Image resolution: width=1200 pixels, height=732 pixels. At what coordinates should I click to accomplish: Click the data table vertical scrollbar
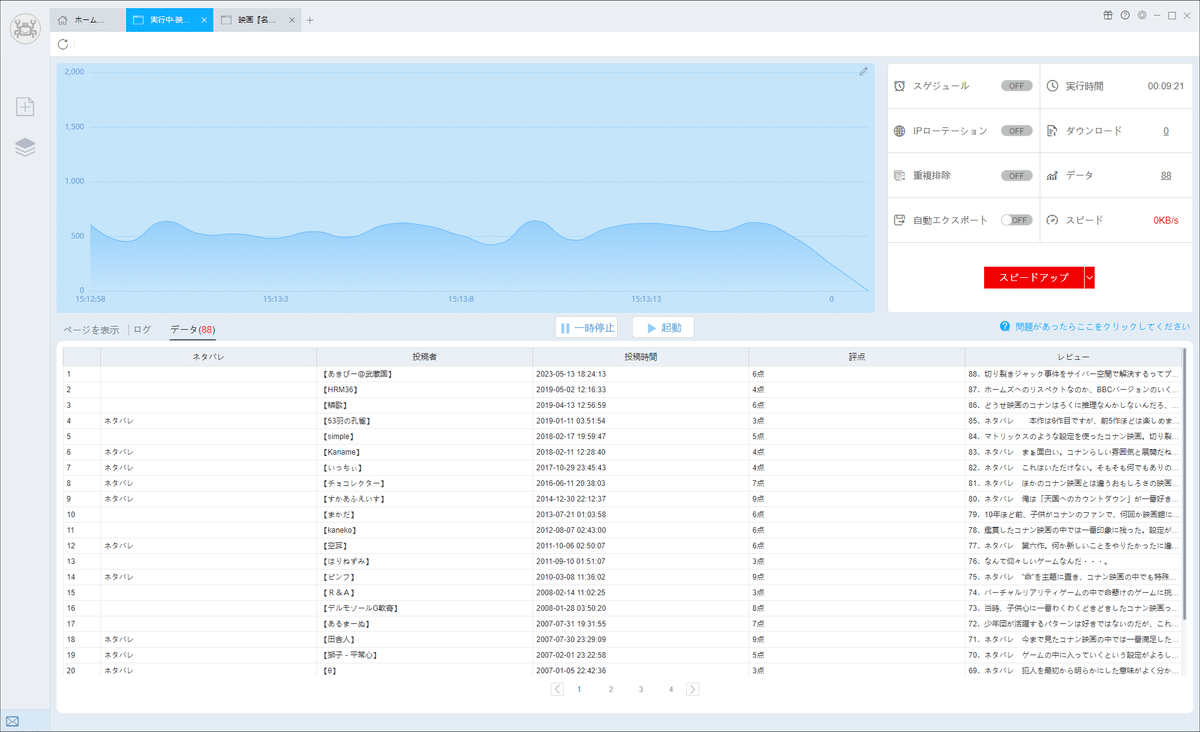click(1184, 485)
